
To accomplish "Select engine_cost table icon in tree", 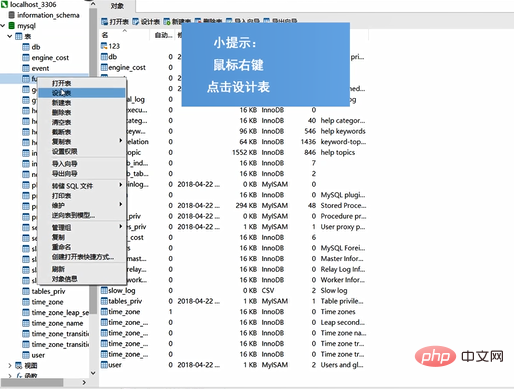I will pos(26,58).
